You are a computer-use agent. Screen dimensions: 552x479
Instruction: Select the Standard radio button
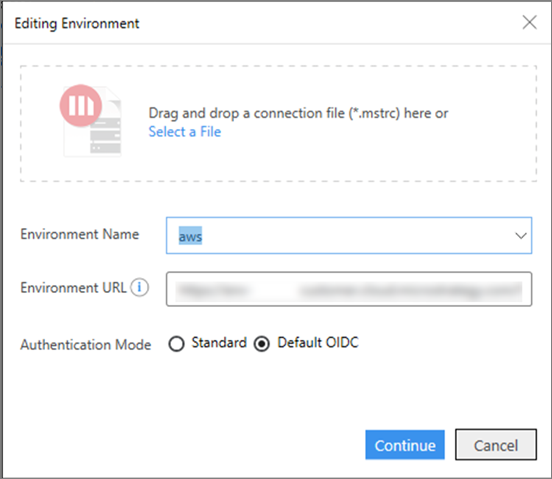[176, 344]
